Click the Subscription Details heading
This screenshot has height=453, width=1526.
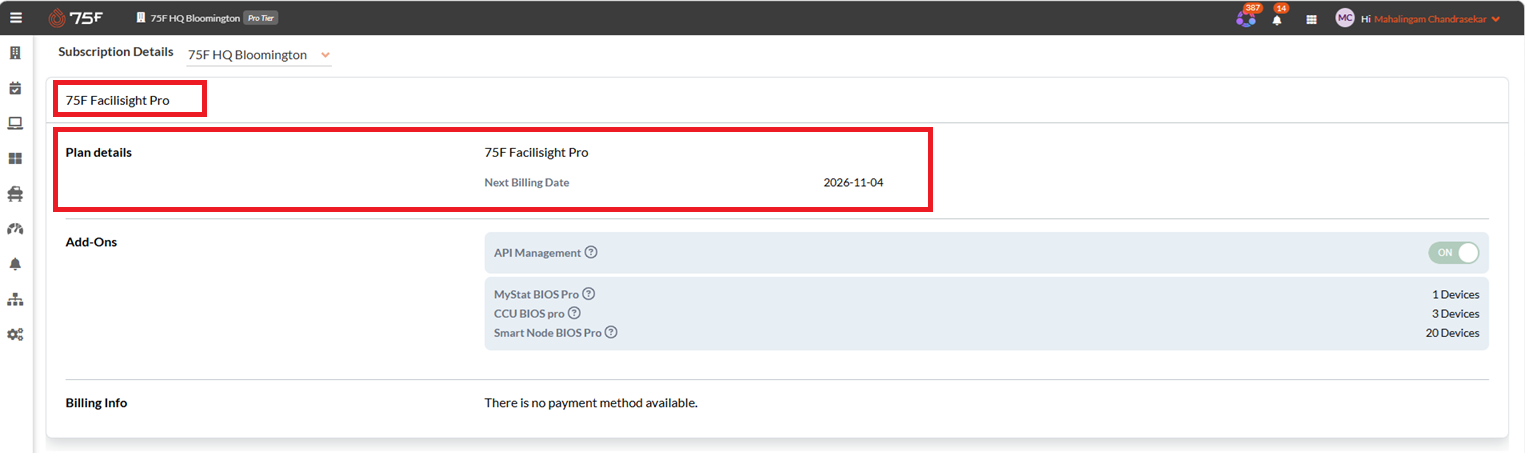tap(116, 51)
